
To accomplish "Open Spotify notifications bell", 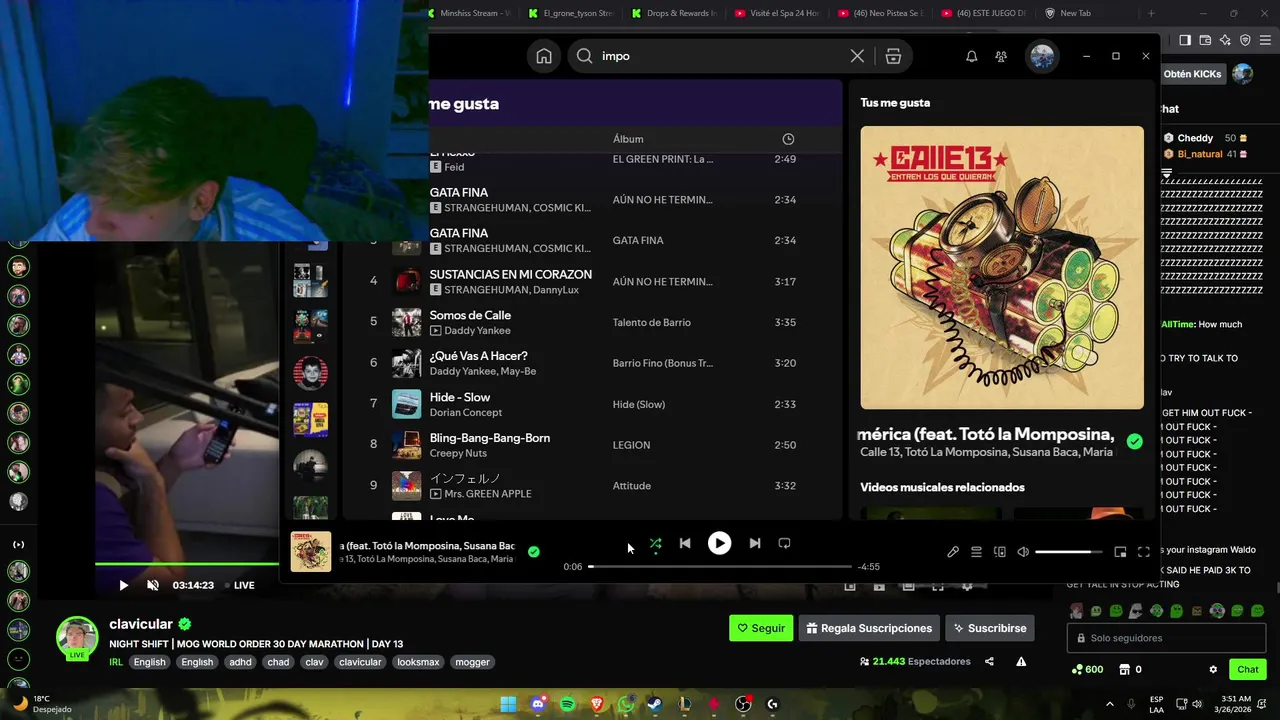I will 971,56.
